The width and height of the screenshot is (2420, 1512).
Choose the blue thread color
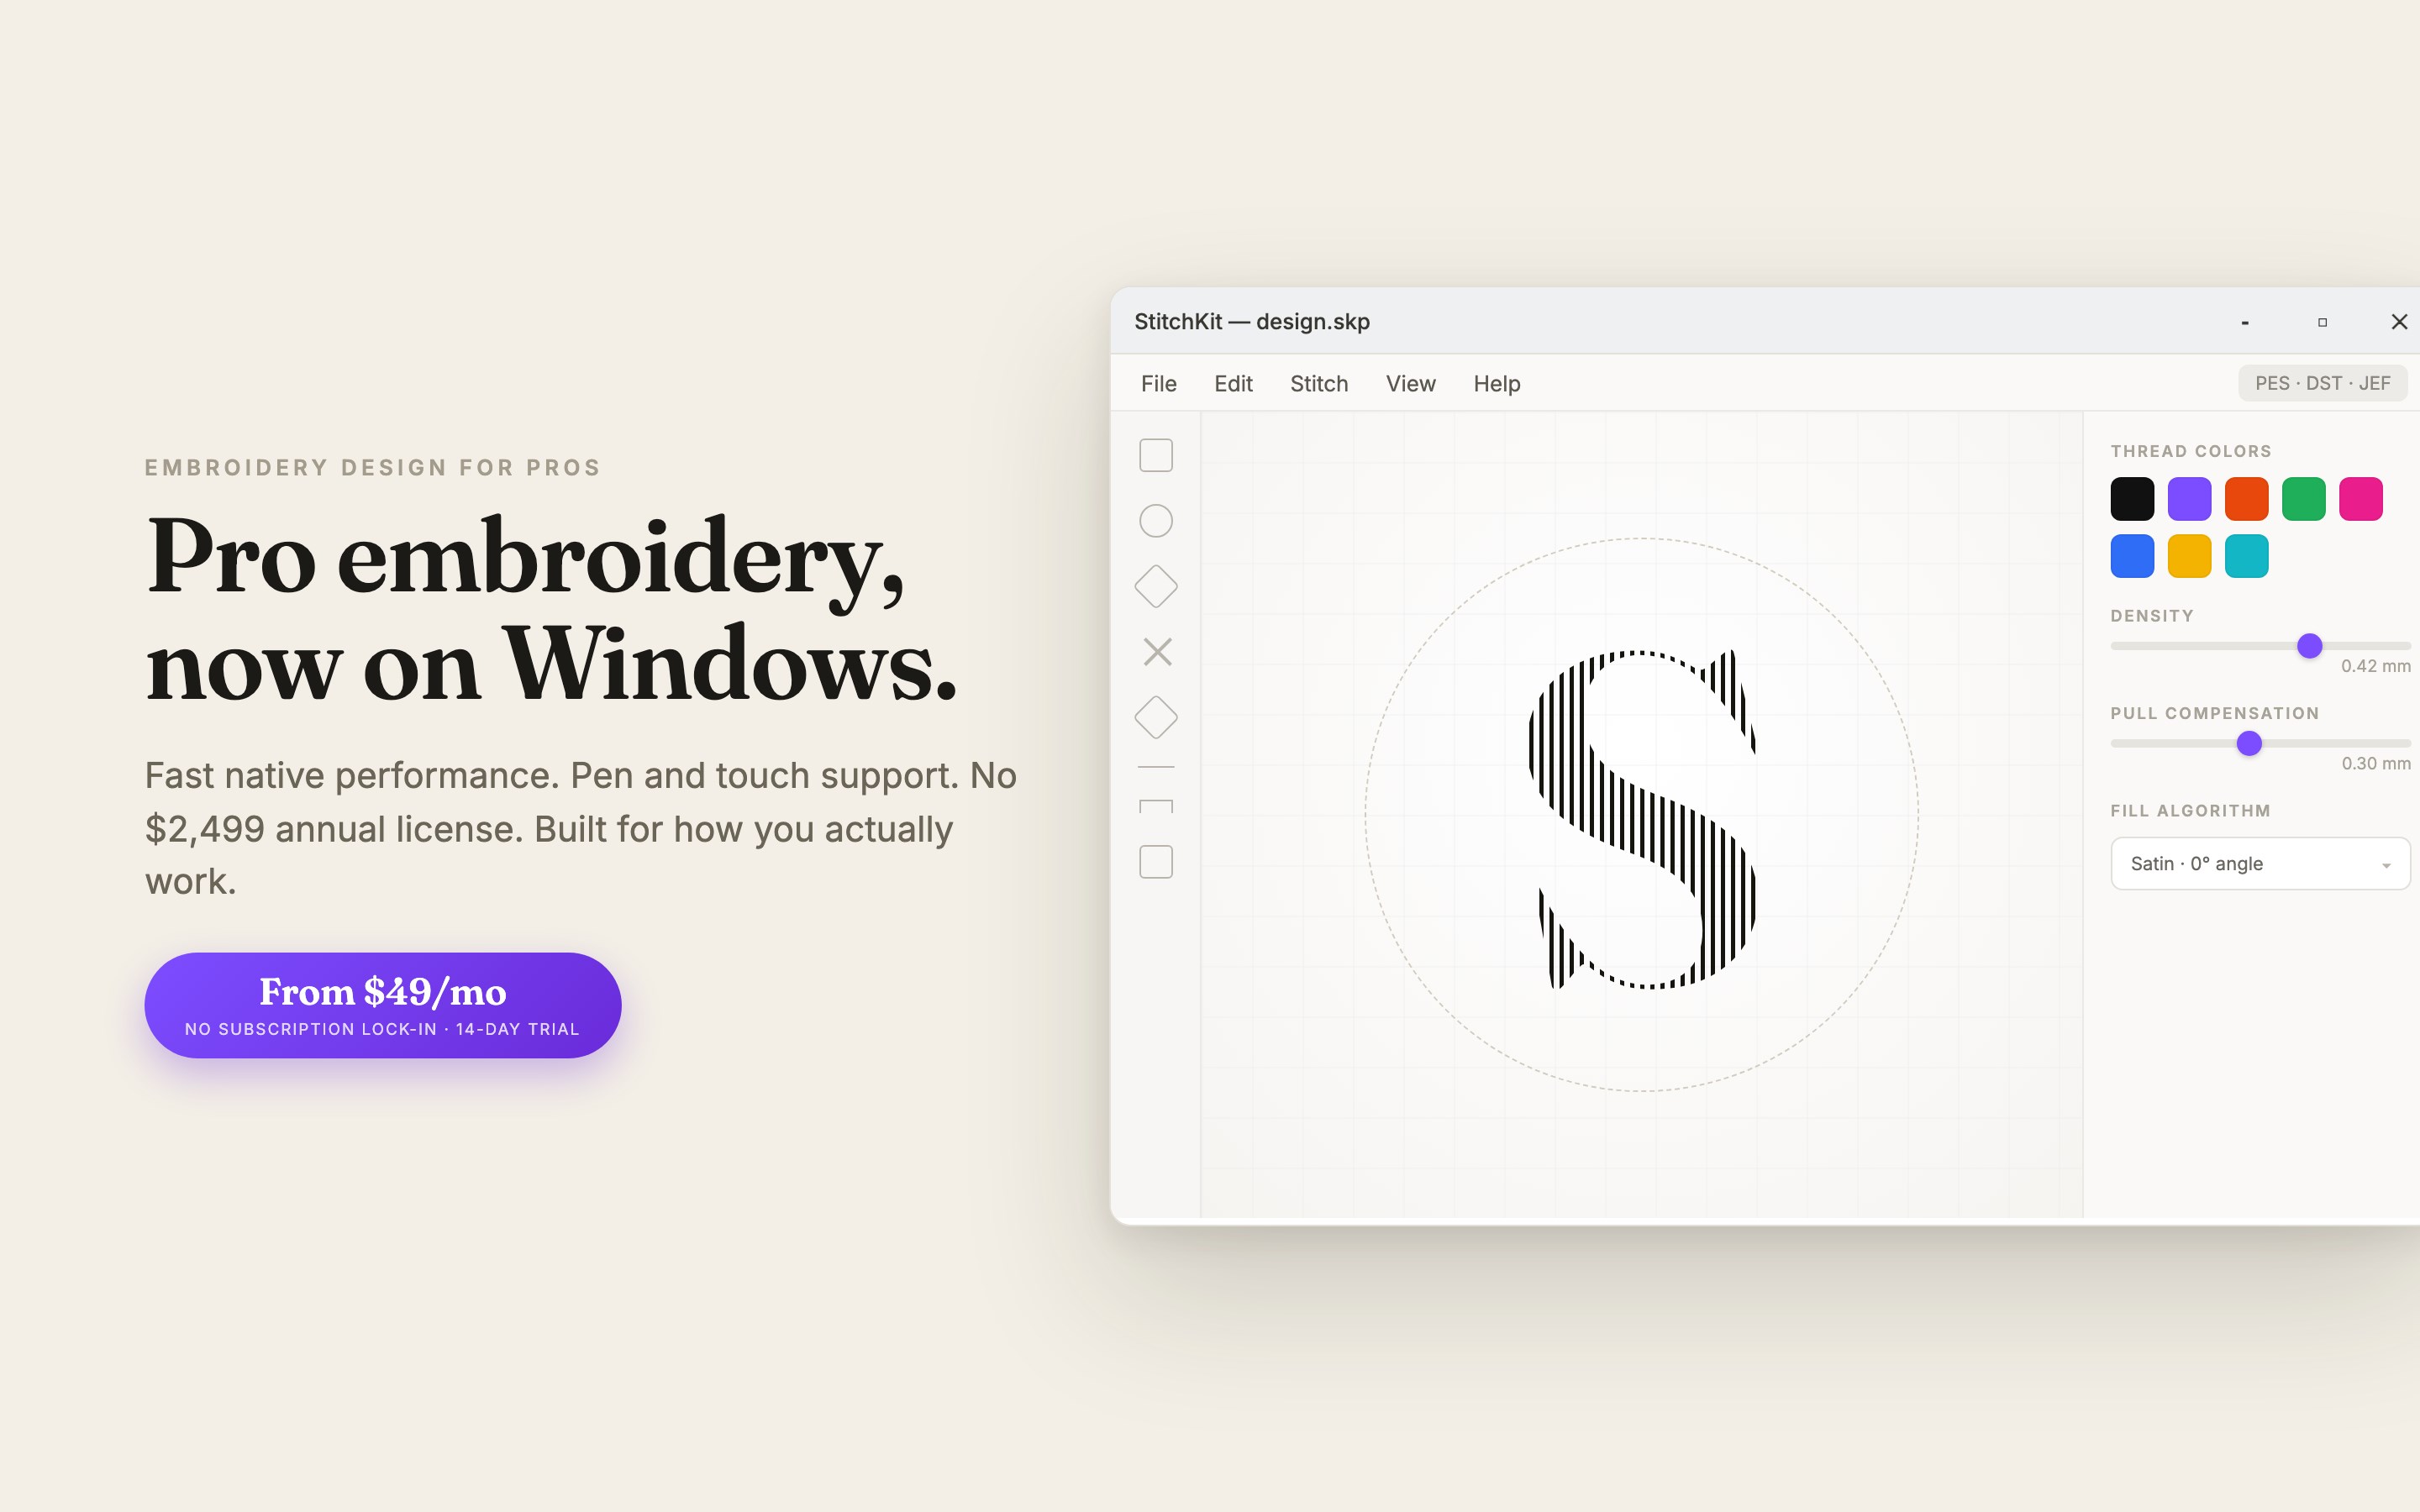tap(2132, 556)
